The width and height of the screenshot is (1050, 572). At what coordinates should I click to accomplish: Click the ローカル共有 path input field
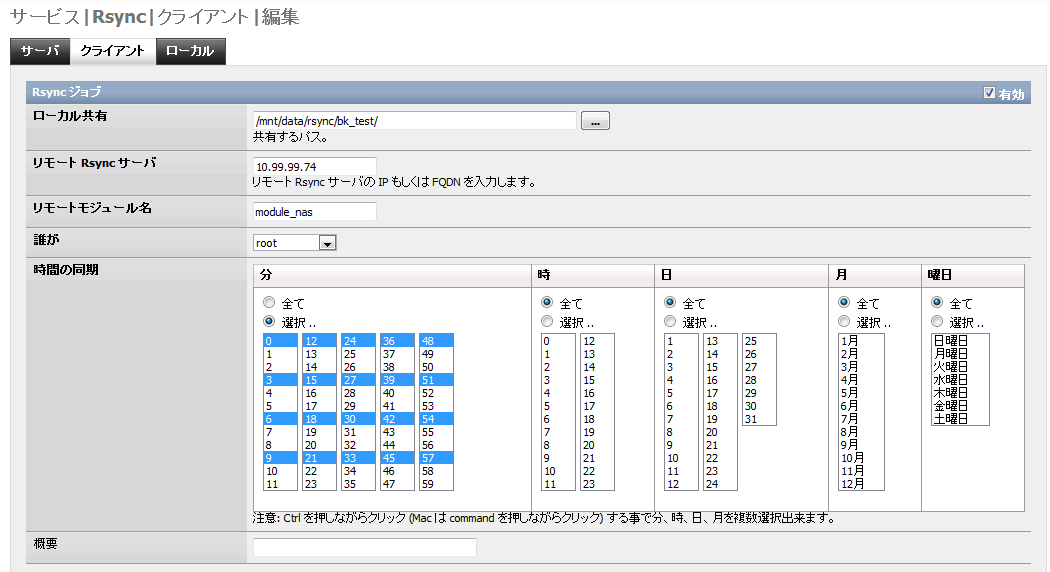tap(414, 121)
